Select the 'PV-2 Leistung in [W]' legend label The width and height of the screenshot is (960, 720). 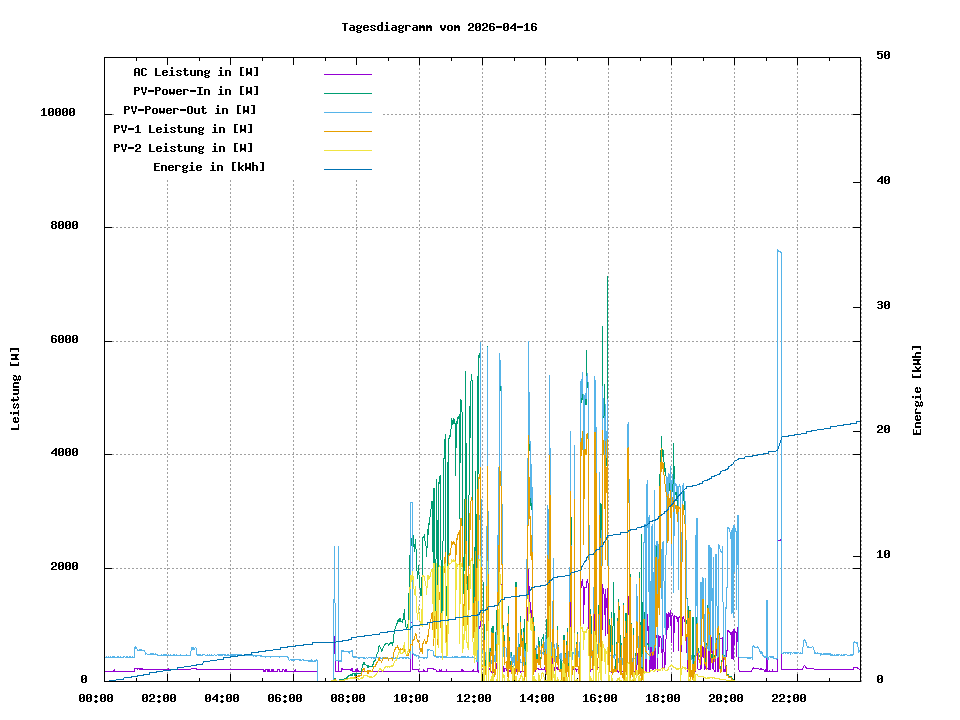(x=183, y=148)
